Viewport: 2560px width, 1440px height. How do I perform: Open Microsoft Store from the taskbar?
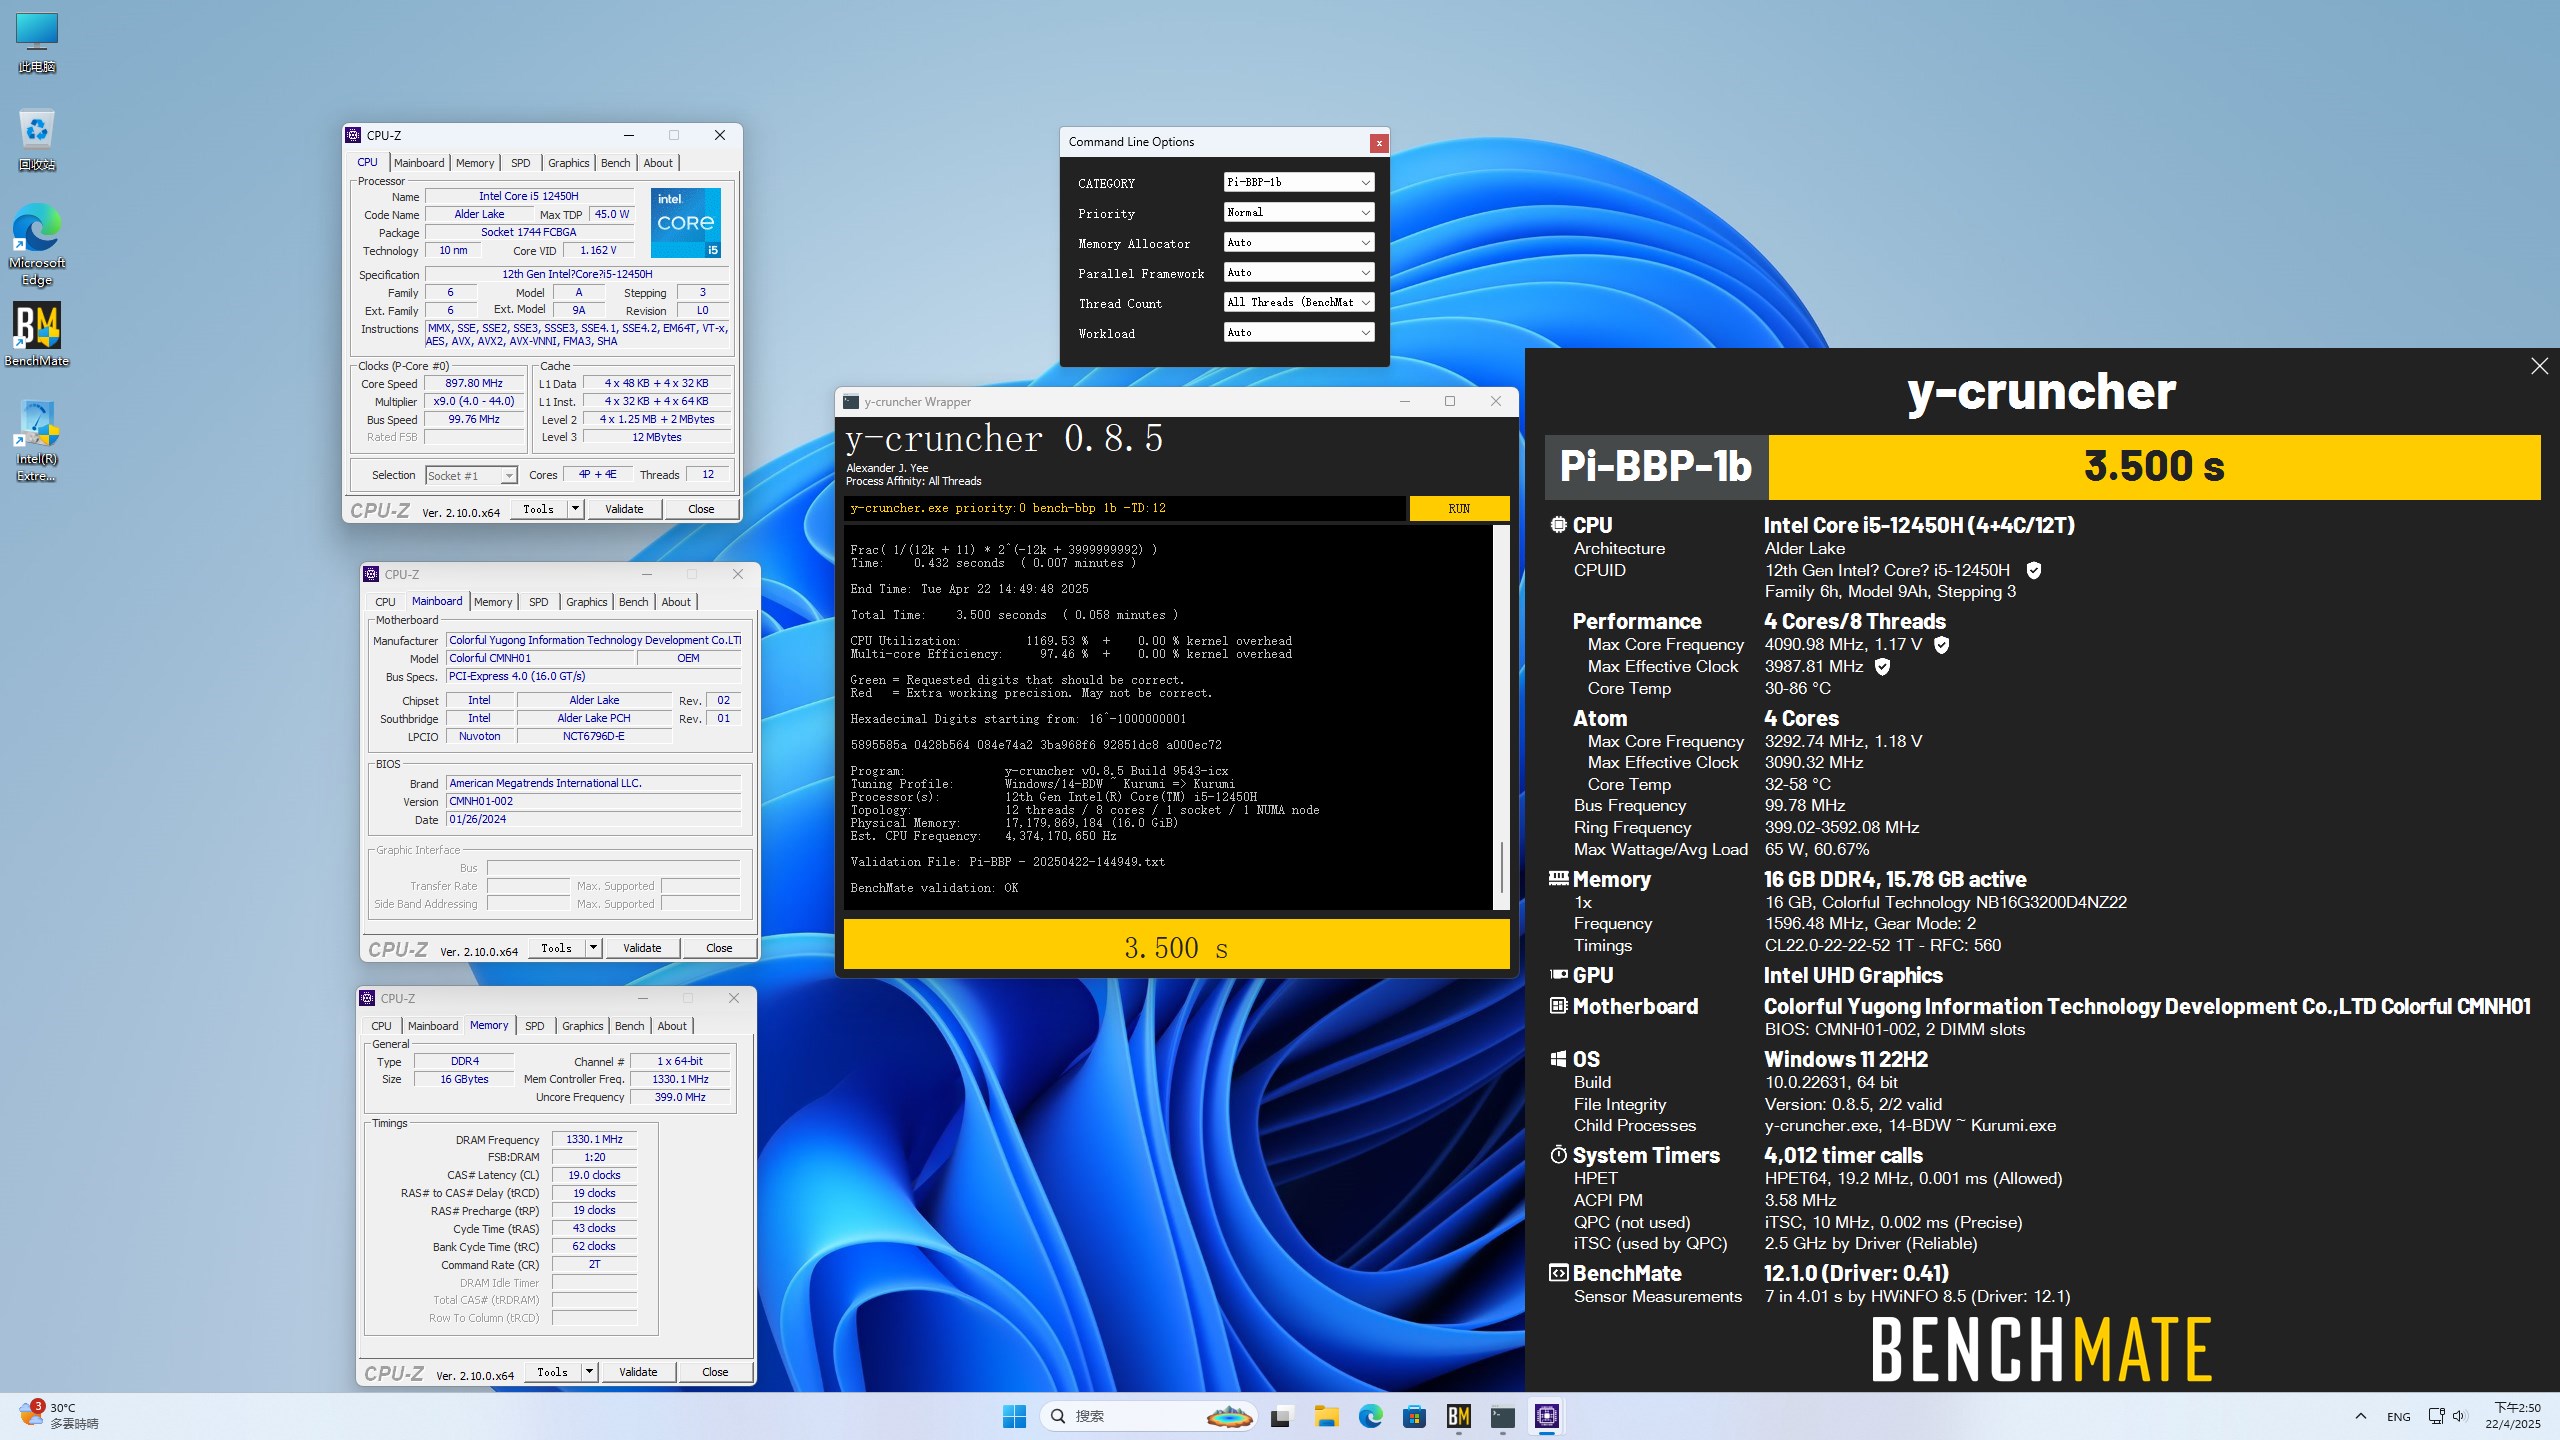pos(1414,1416)
